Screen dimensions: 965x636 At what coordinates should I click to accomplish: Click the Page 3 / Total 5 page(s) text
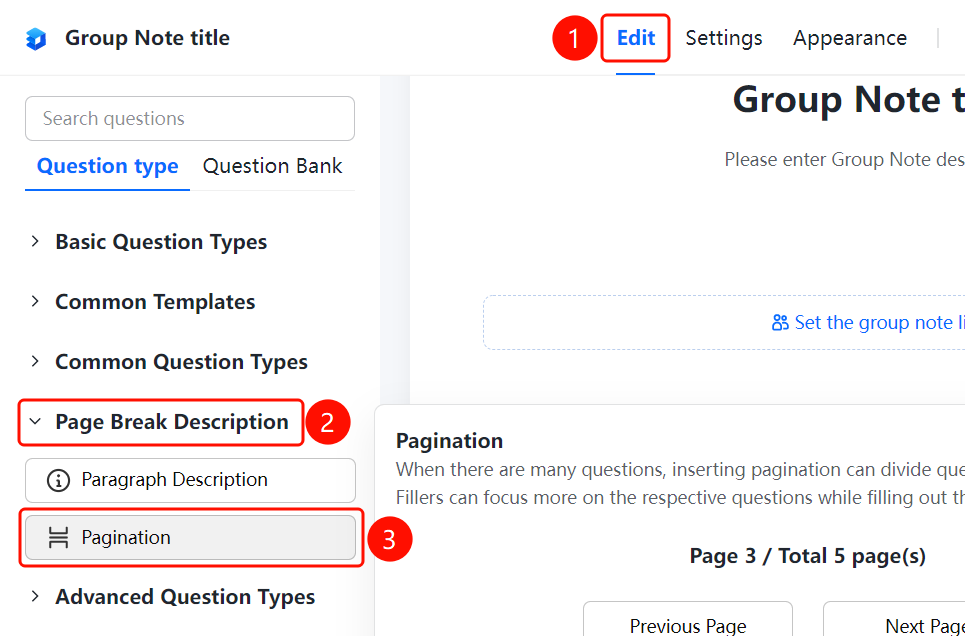(807, 556)
